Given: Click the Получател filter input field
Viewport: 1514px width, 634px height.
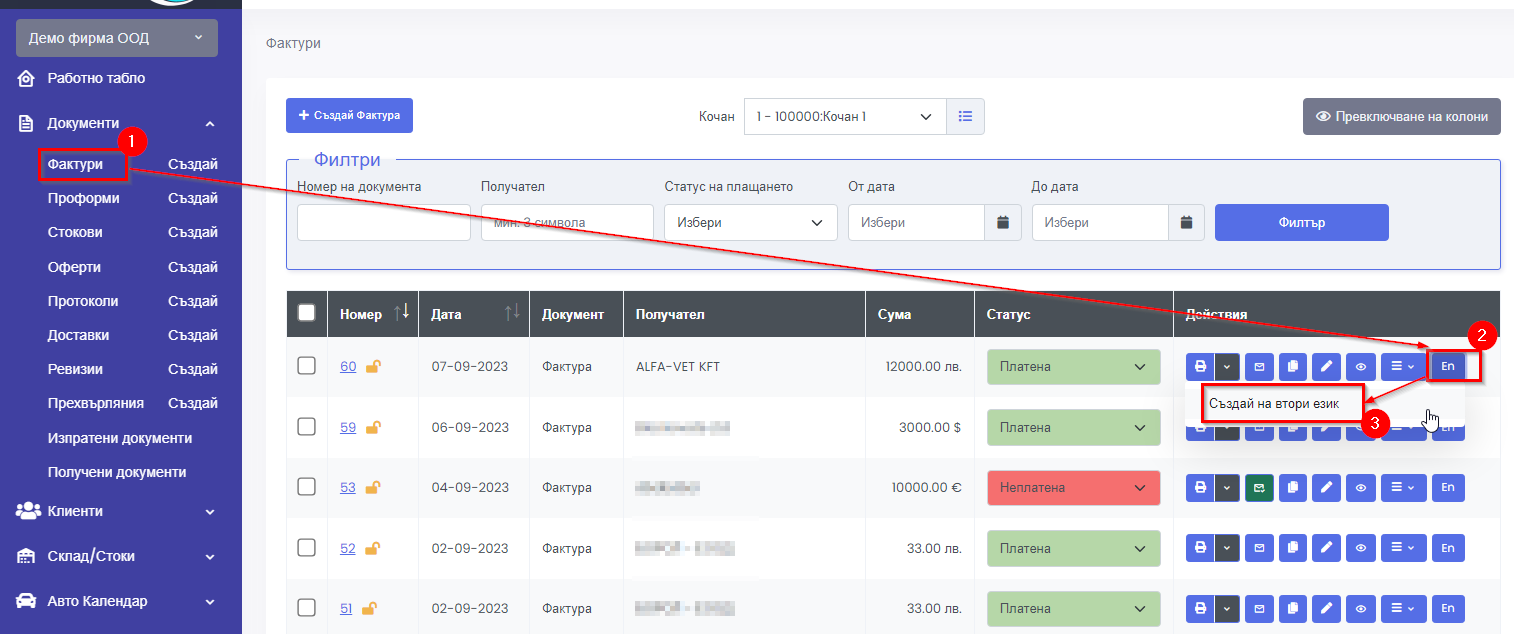Looking at the screenshot, I should click(x=566, y=222).
